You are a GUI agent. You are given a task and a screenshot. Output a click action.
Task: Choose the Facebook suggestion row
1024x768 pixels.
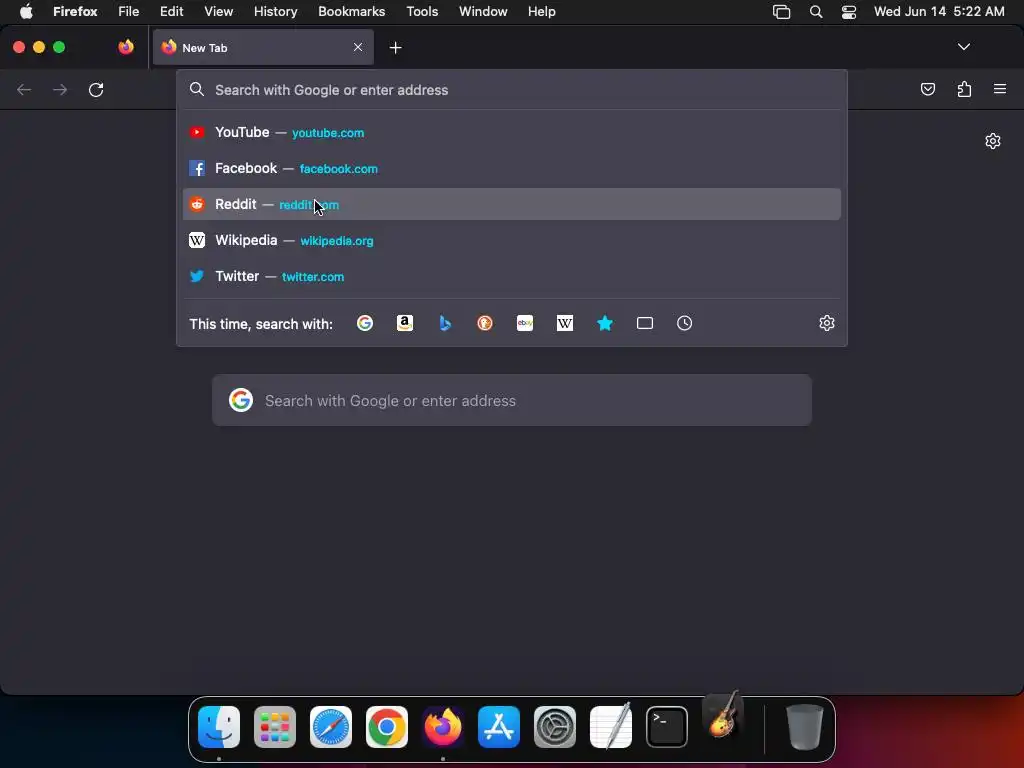(x=512, y=168)
